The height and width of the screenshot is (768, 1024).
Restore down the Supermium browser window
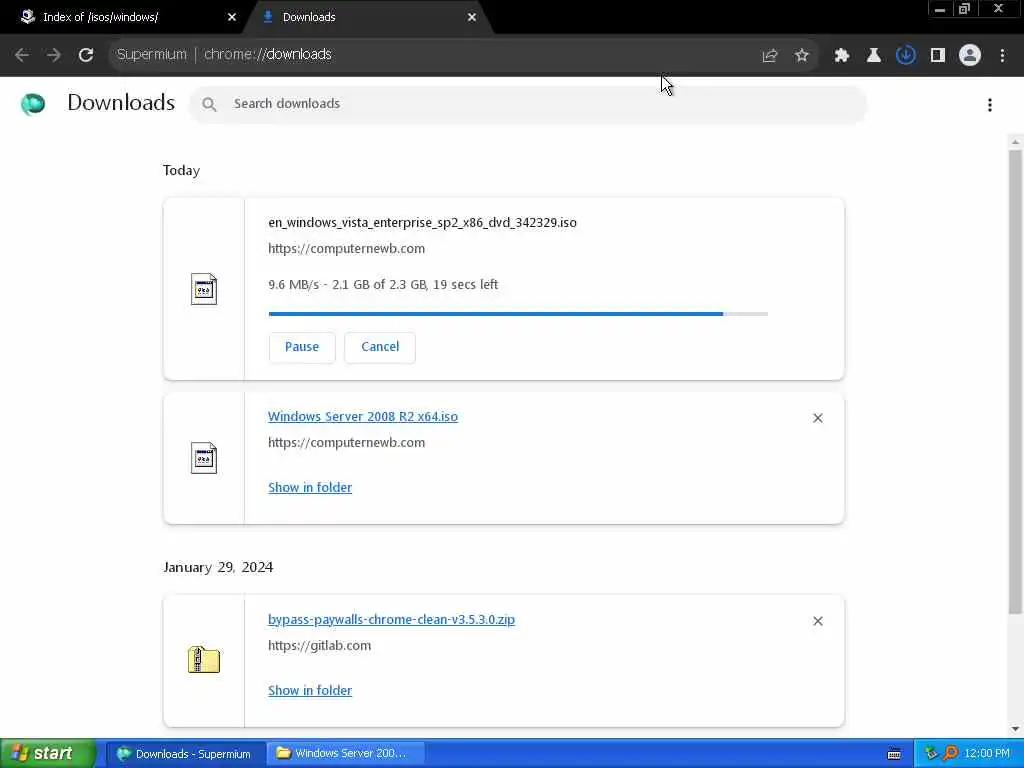(x=964, y=9)
